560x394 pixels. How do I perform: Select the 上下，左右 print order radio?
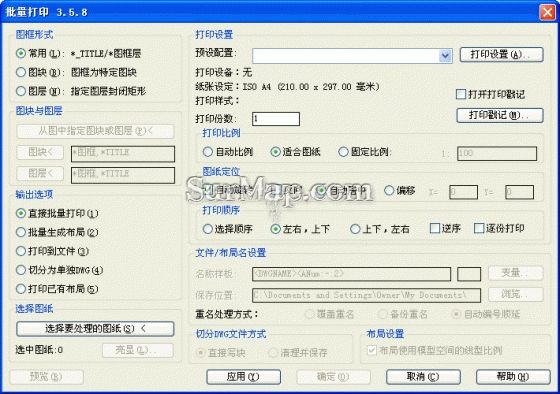pyautogui.click(x=355, y=229)
